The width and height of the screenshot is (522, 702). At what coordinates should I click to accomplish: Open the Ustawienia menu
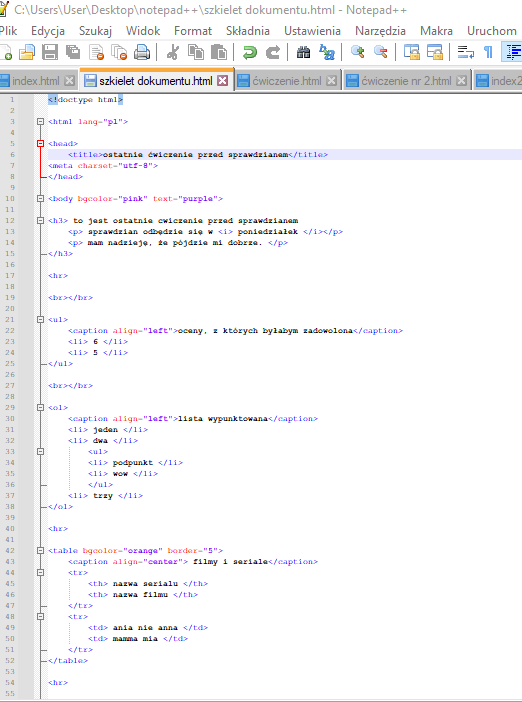point(312,31)
